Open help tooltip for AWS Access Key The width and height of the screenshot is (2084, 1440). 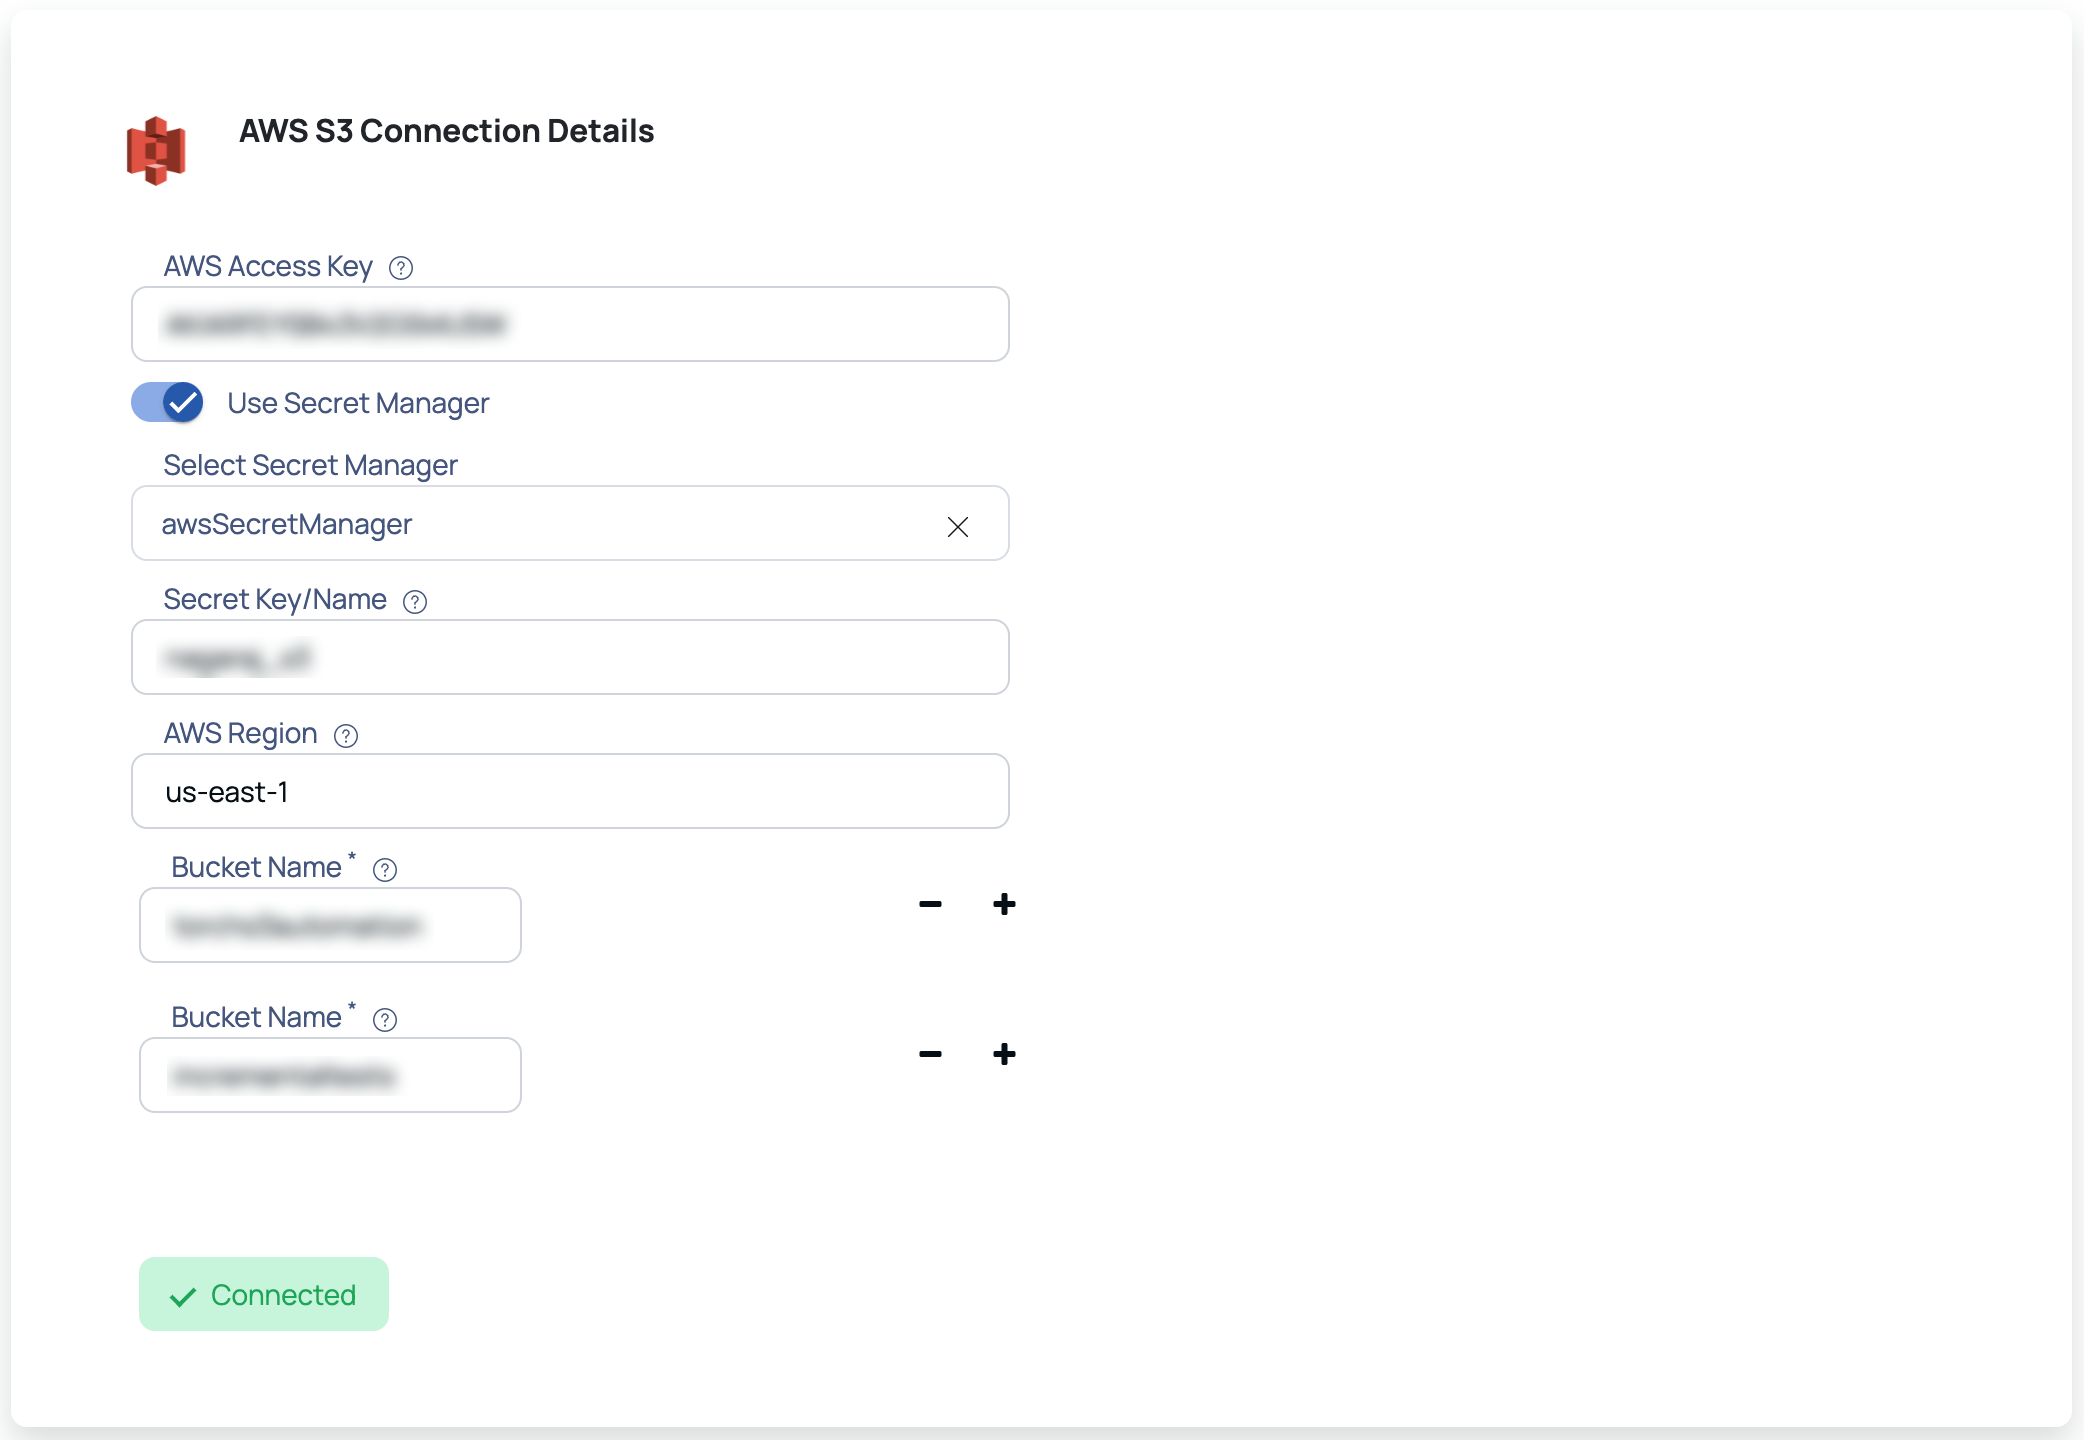[401, 268]
